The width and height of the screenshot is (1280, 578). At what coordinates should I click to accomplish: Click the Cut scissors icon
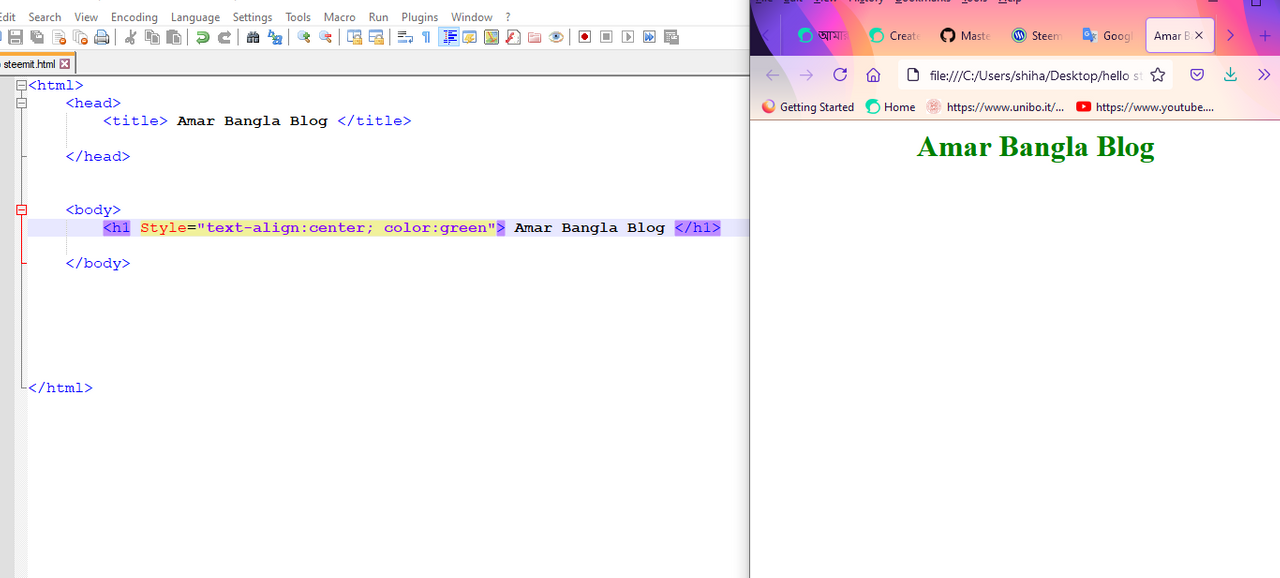coord(130,37)
